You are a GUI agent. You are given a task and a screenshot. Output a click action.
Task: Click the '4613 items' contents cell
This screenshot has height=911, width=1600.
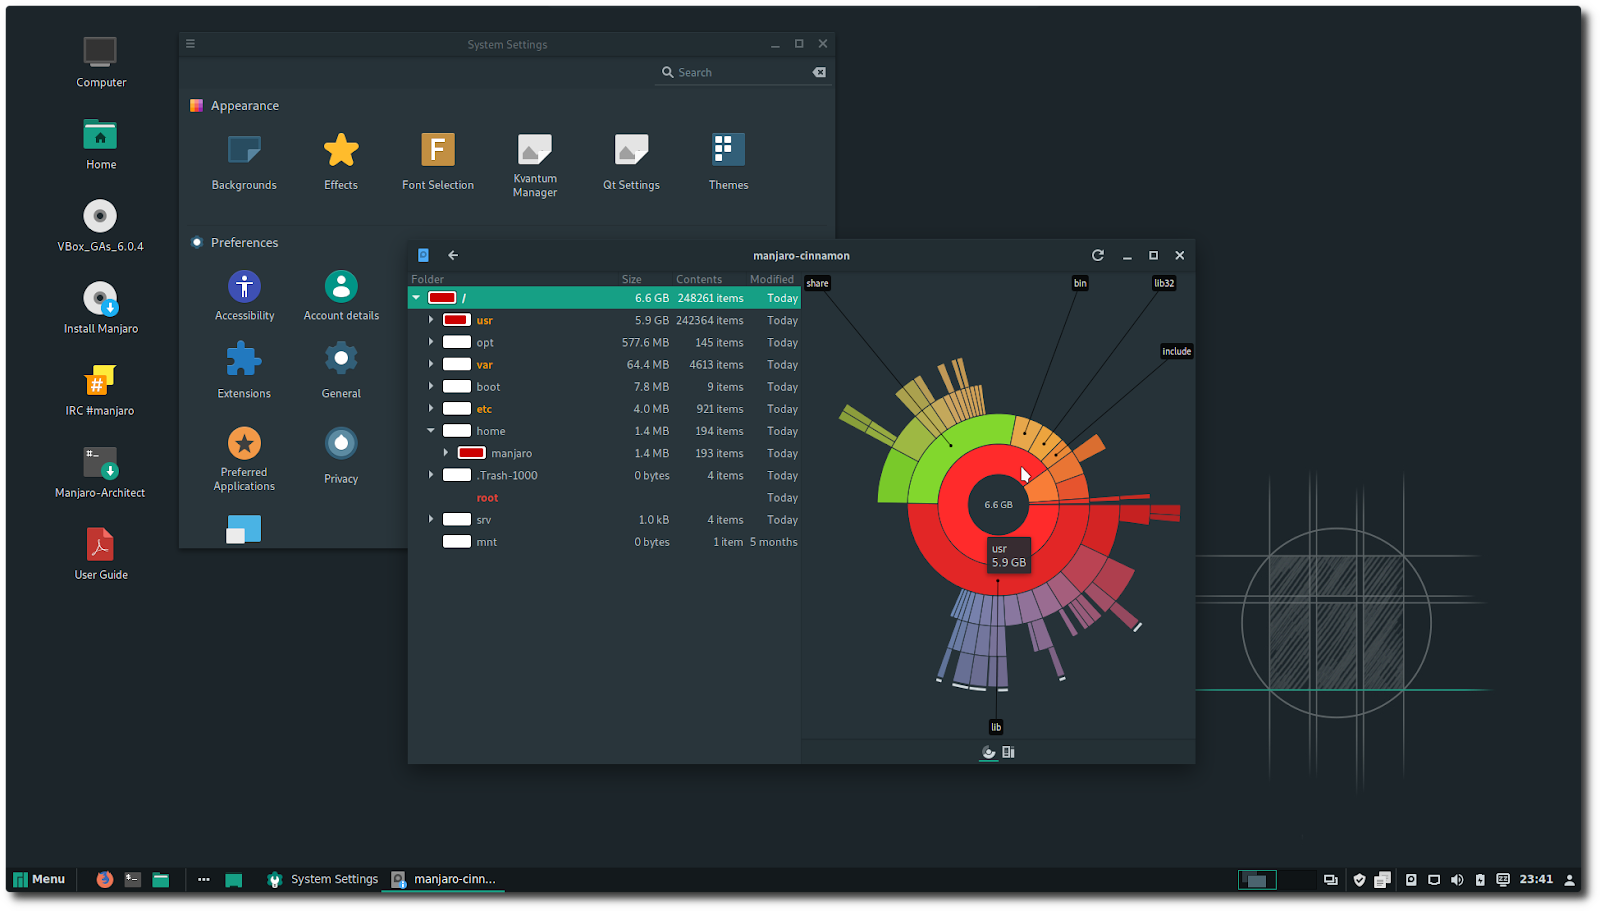click(716, 364)
